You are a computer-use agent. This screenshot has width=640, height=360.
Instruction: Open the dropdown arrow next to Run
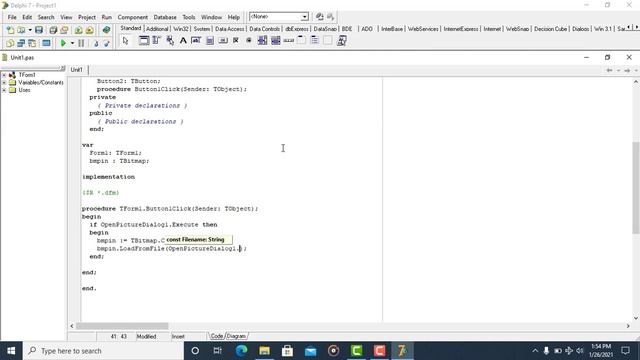(72, 43)
